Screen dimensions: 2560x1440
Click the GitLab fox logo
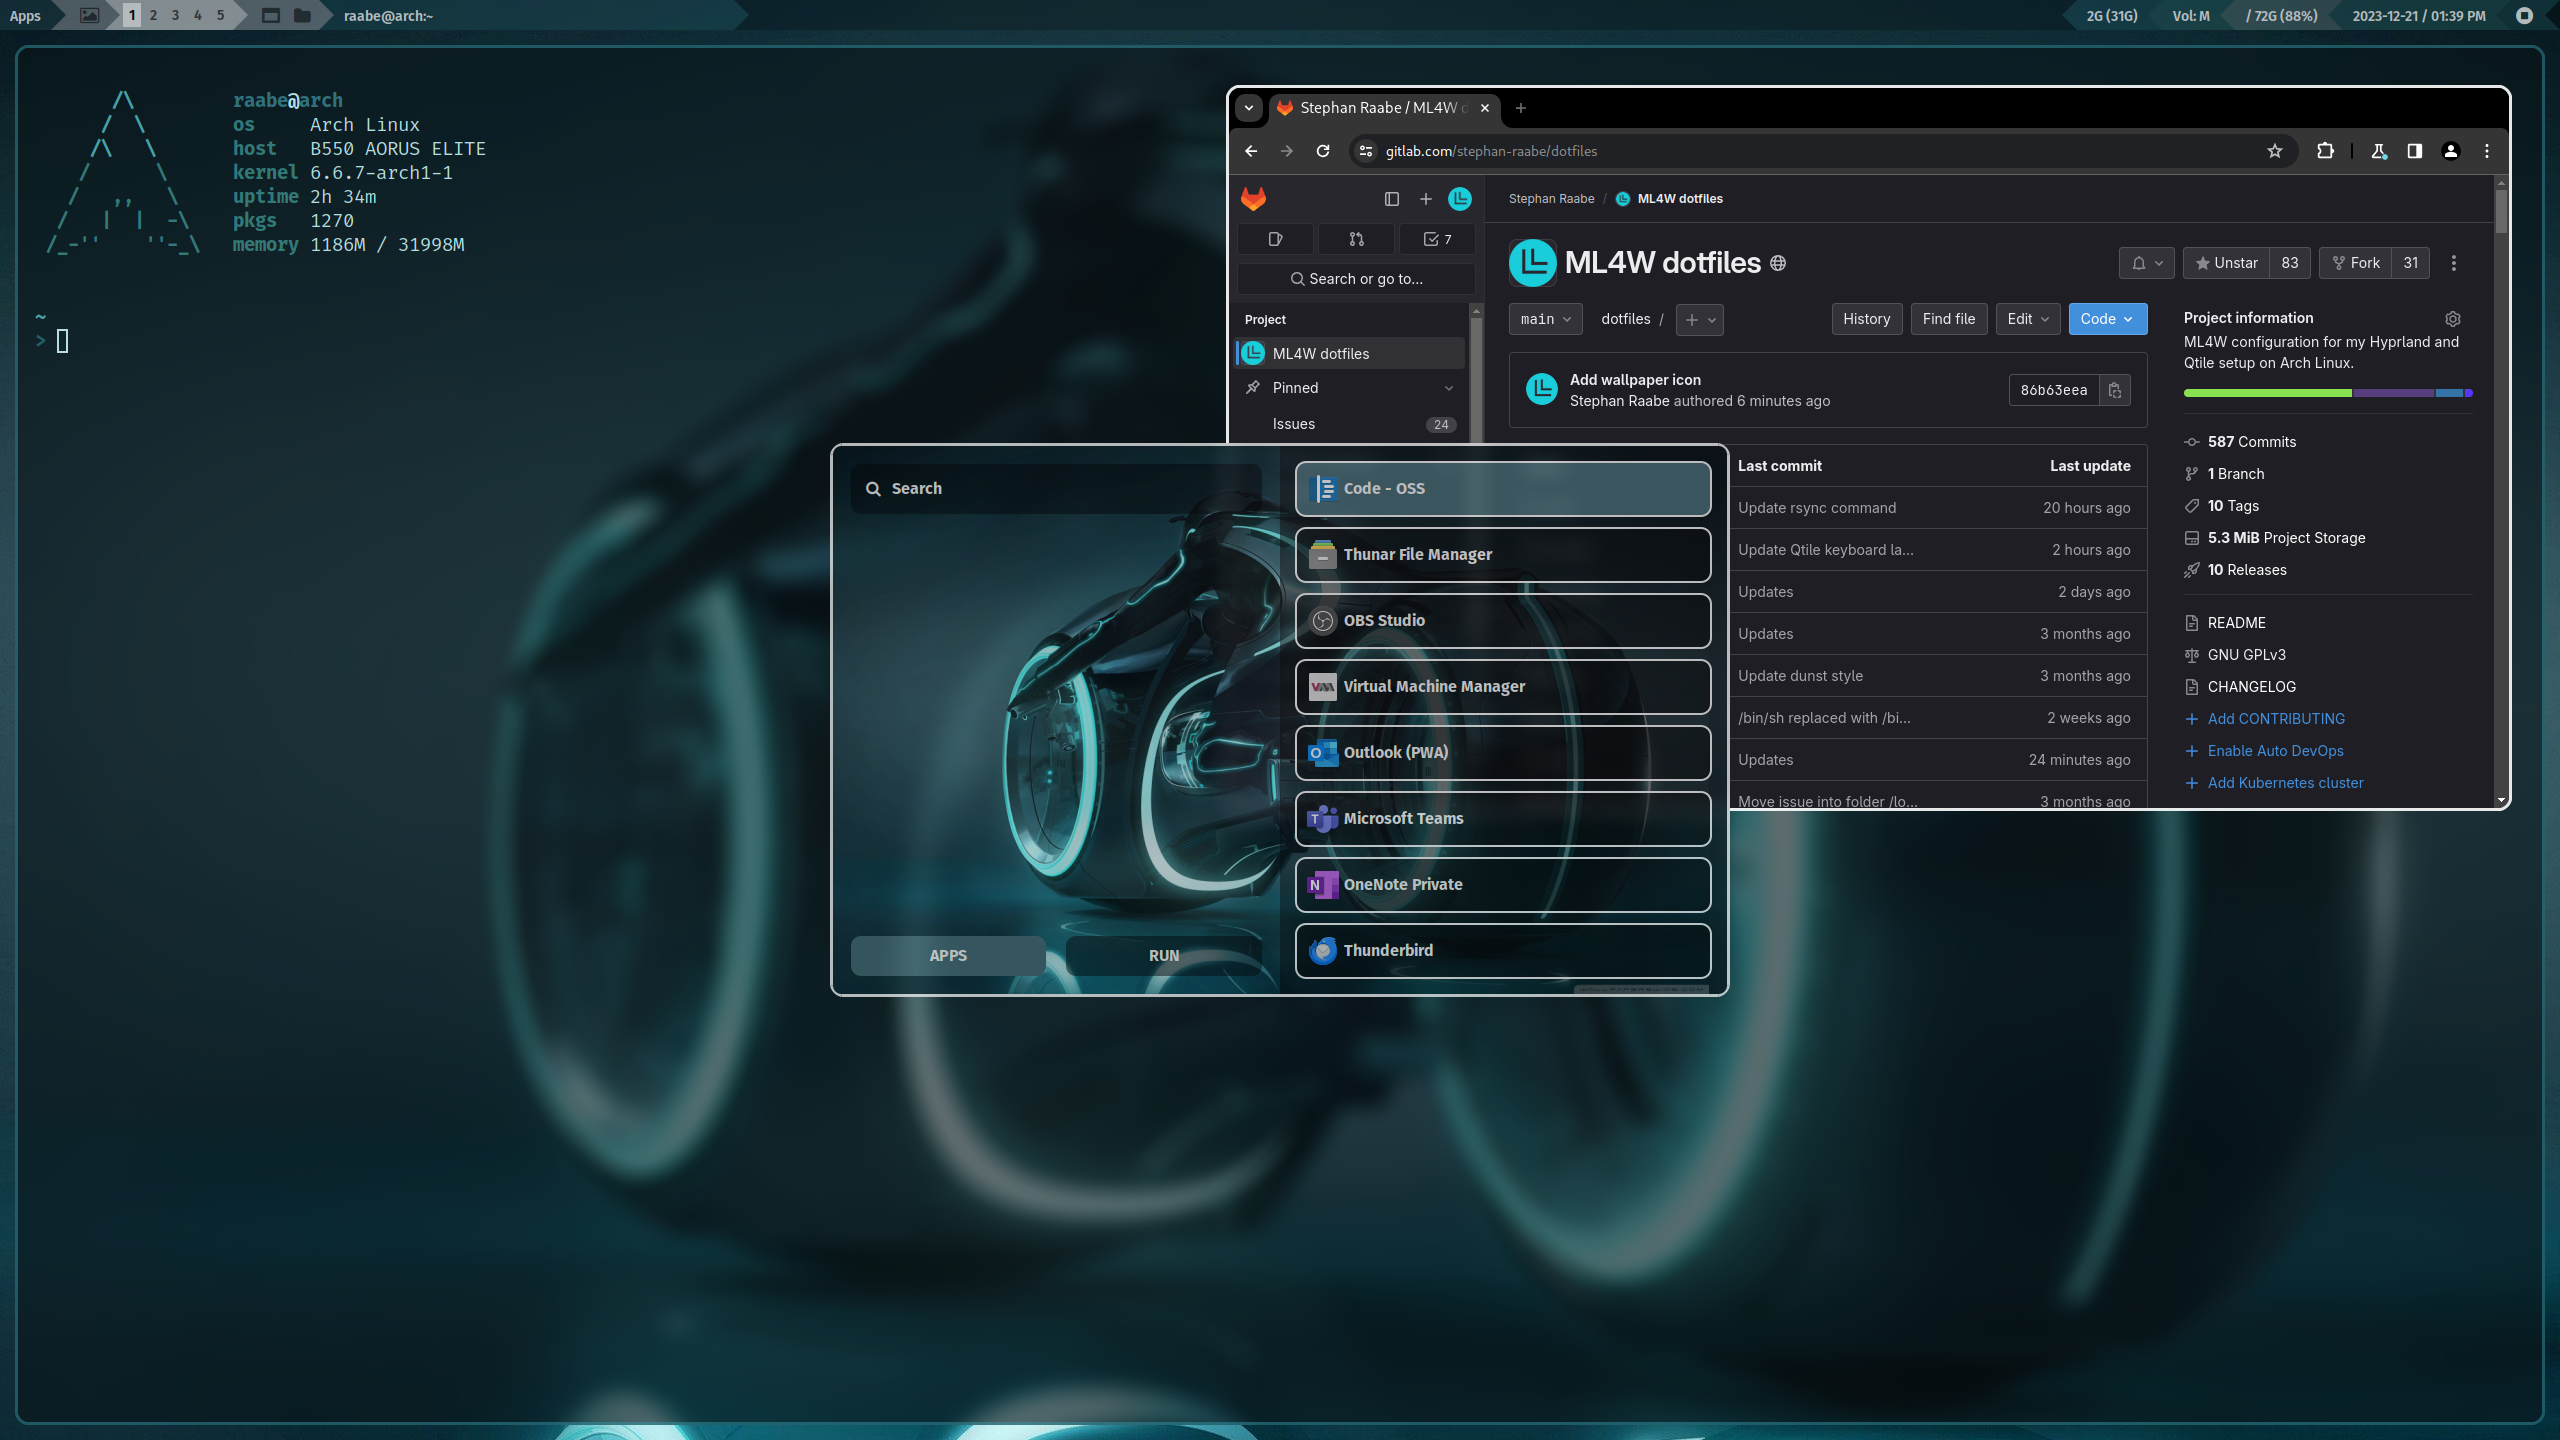pos(1253,198)
